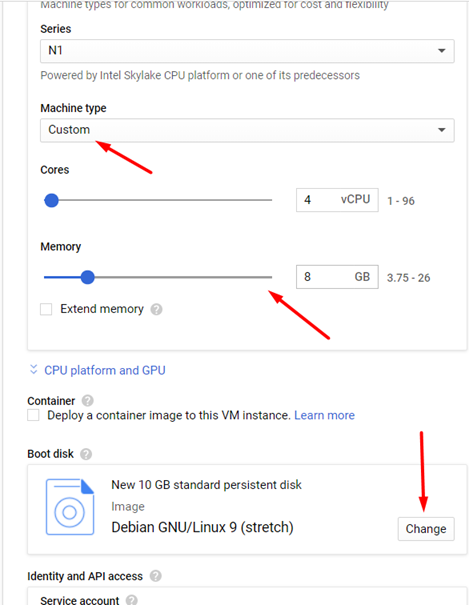
Task: Enable the Extend memory checkbox
Action: pos(46,309)
